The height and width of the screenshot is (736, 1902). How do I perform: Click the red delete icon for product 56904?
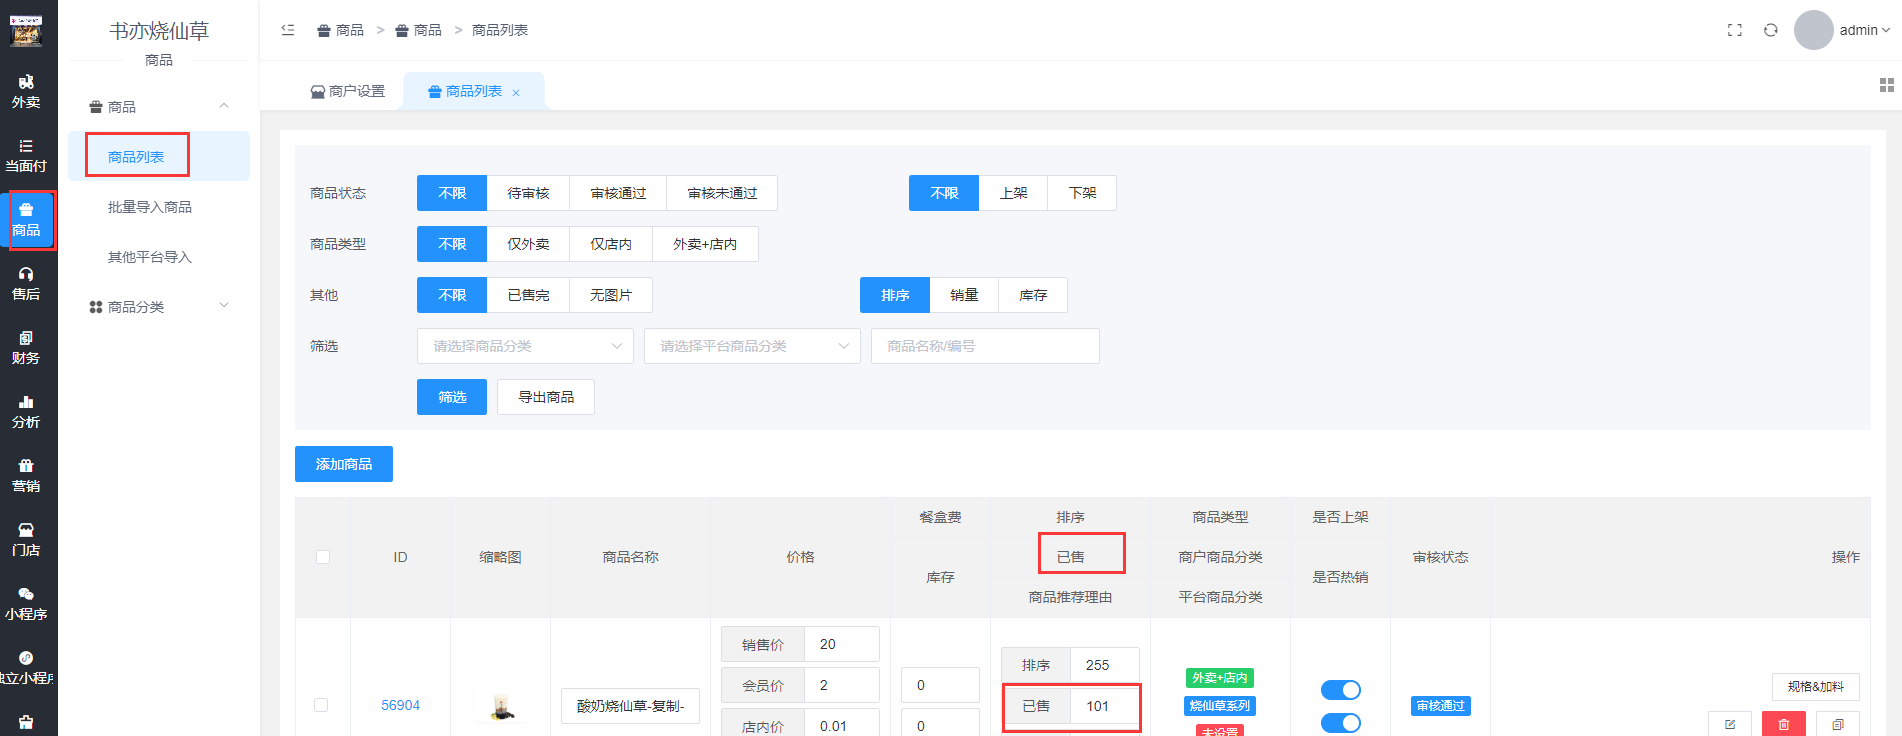coord(1784,724)
